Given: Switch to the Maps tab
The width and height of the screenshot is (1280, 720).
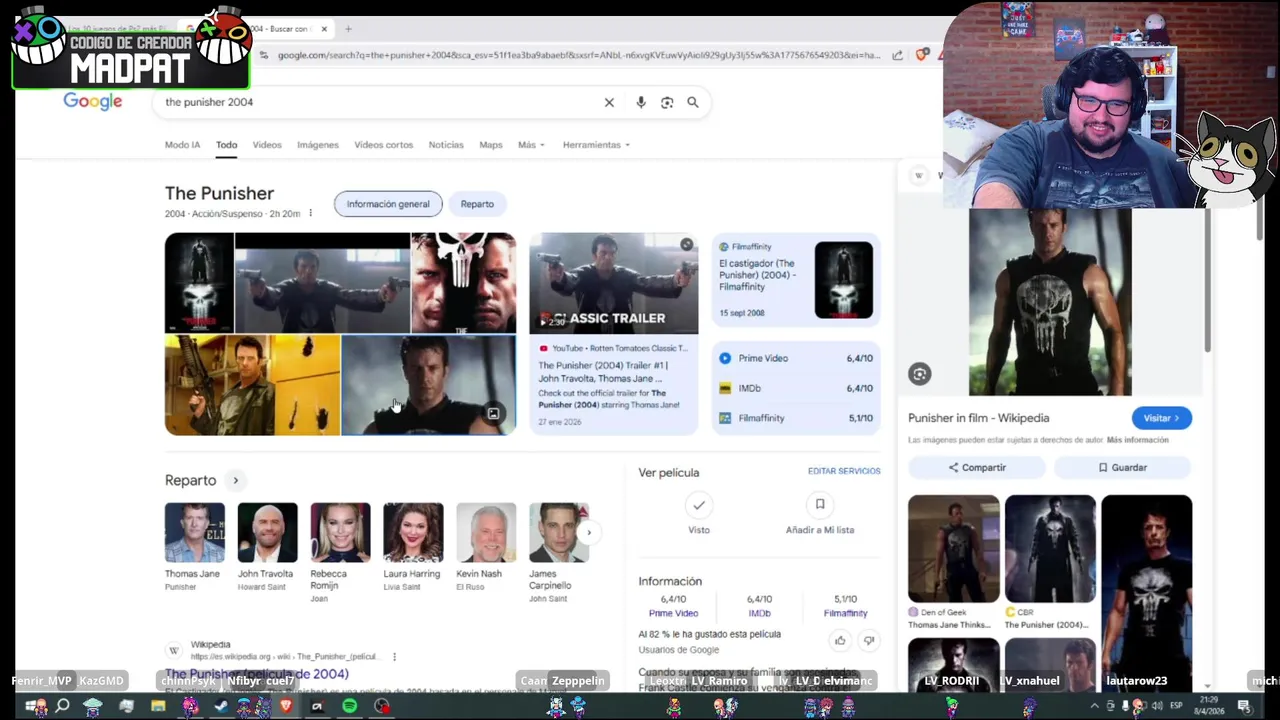Looking at the screenshot, I should (491, 145).
